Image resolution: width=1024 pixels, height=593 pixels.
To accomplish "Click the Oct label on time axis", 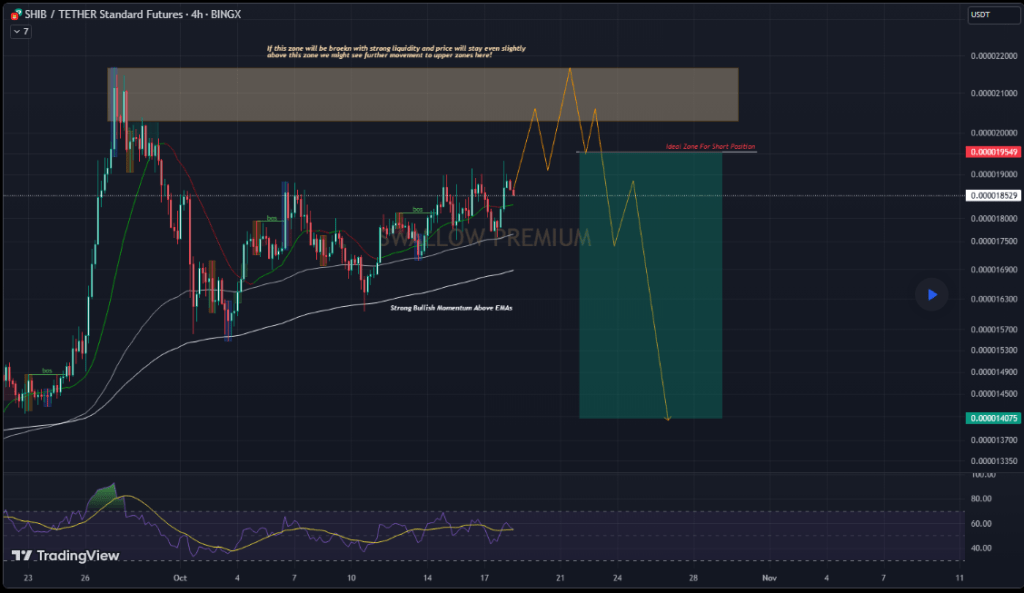I will pos(181,578).
